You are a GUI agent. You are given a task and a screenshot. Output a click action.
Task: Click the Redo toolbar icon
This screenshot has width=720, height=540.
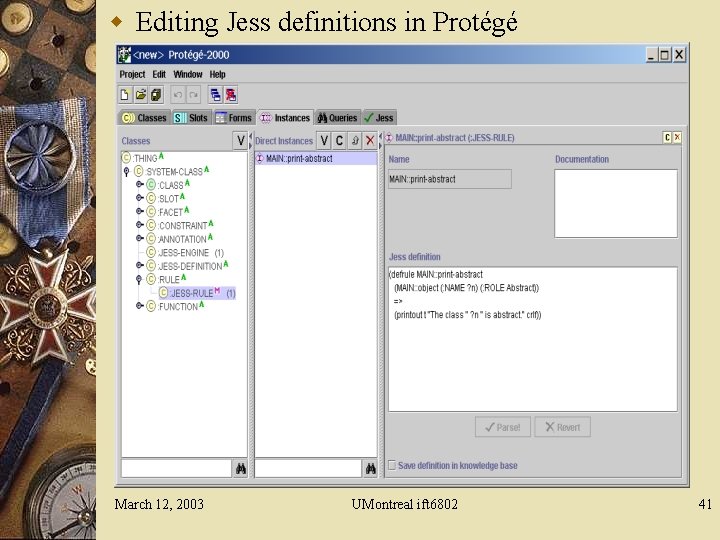(193, 95)
